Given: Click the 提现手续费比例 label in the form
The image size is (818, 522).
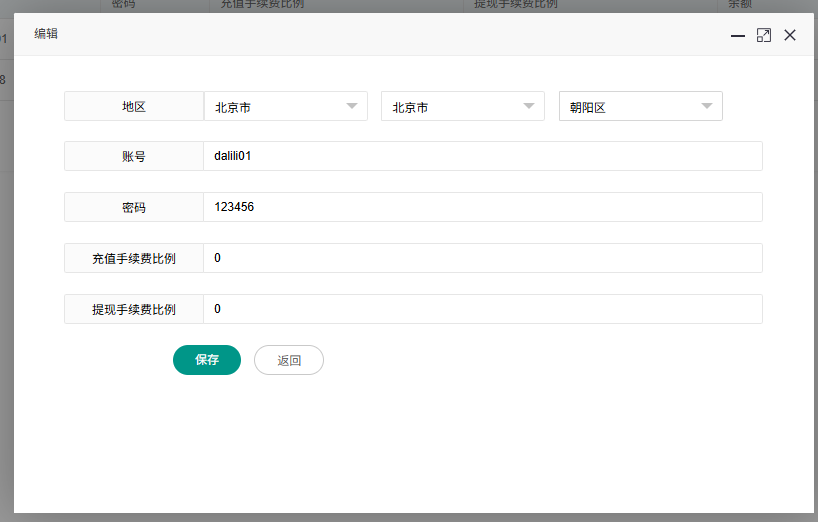Looking at the screenshot, I should 134,309.
